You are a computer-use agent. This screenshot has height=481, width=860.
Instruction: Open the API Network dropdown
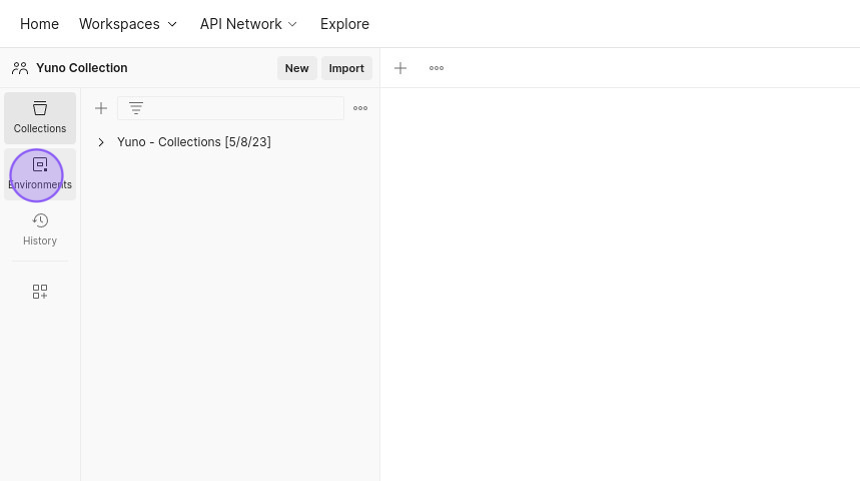(x=248, y=24)
